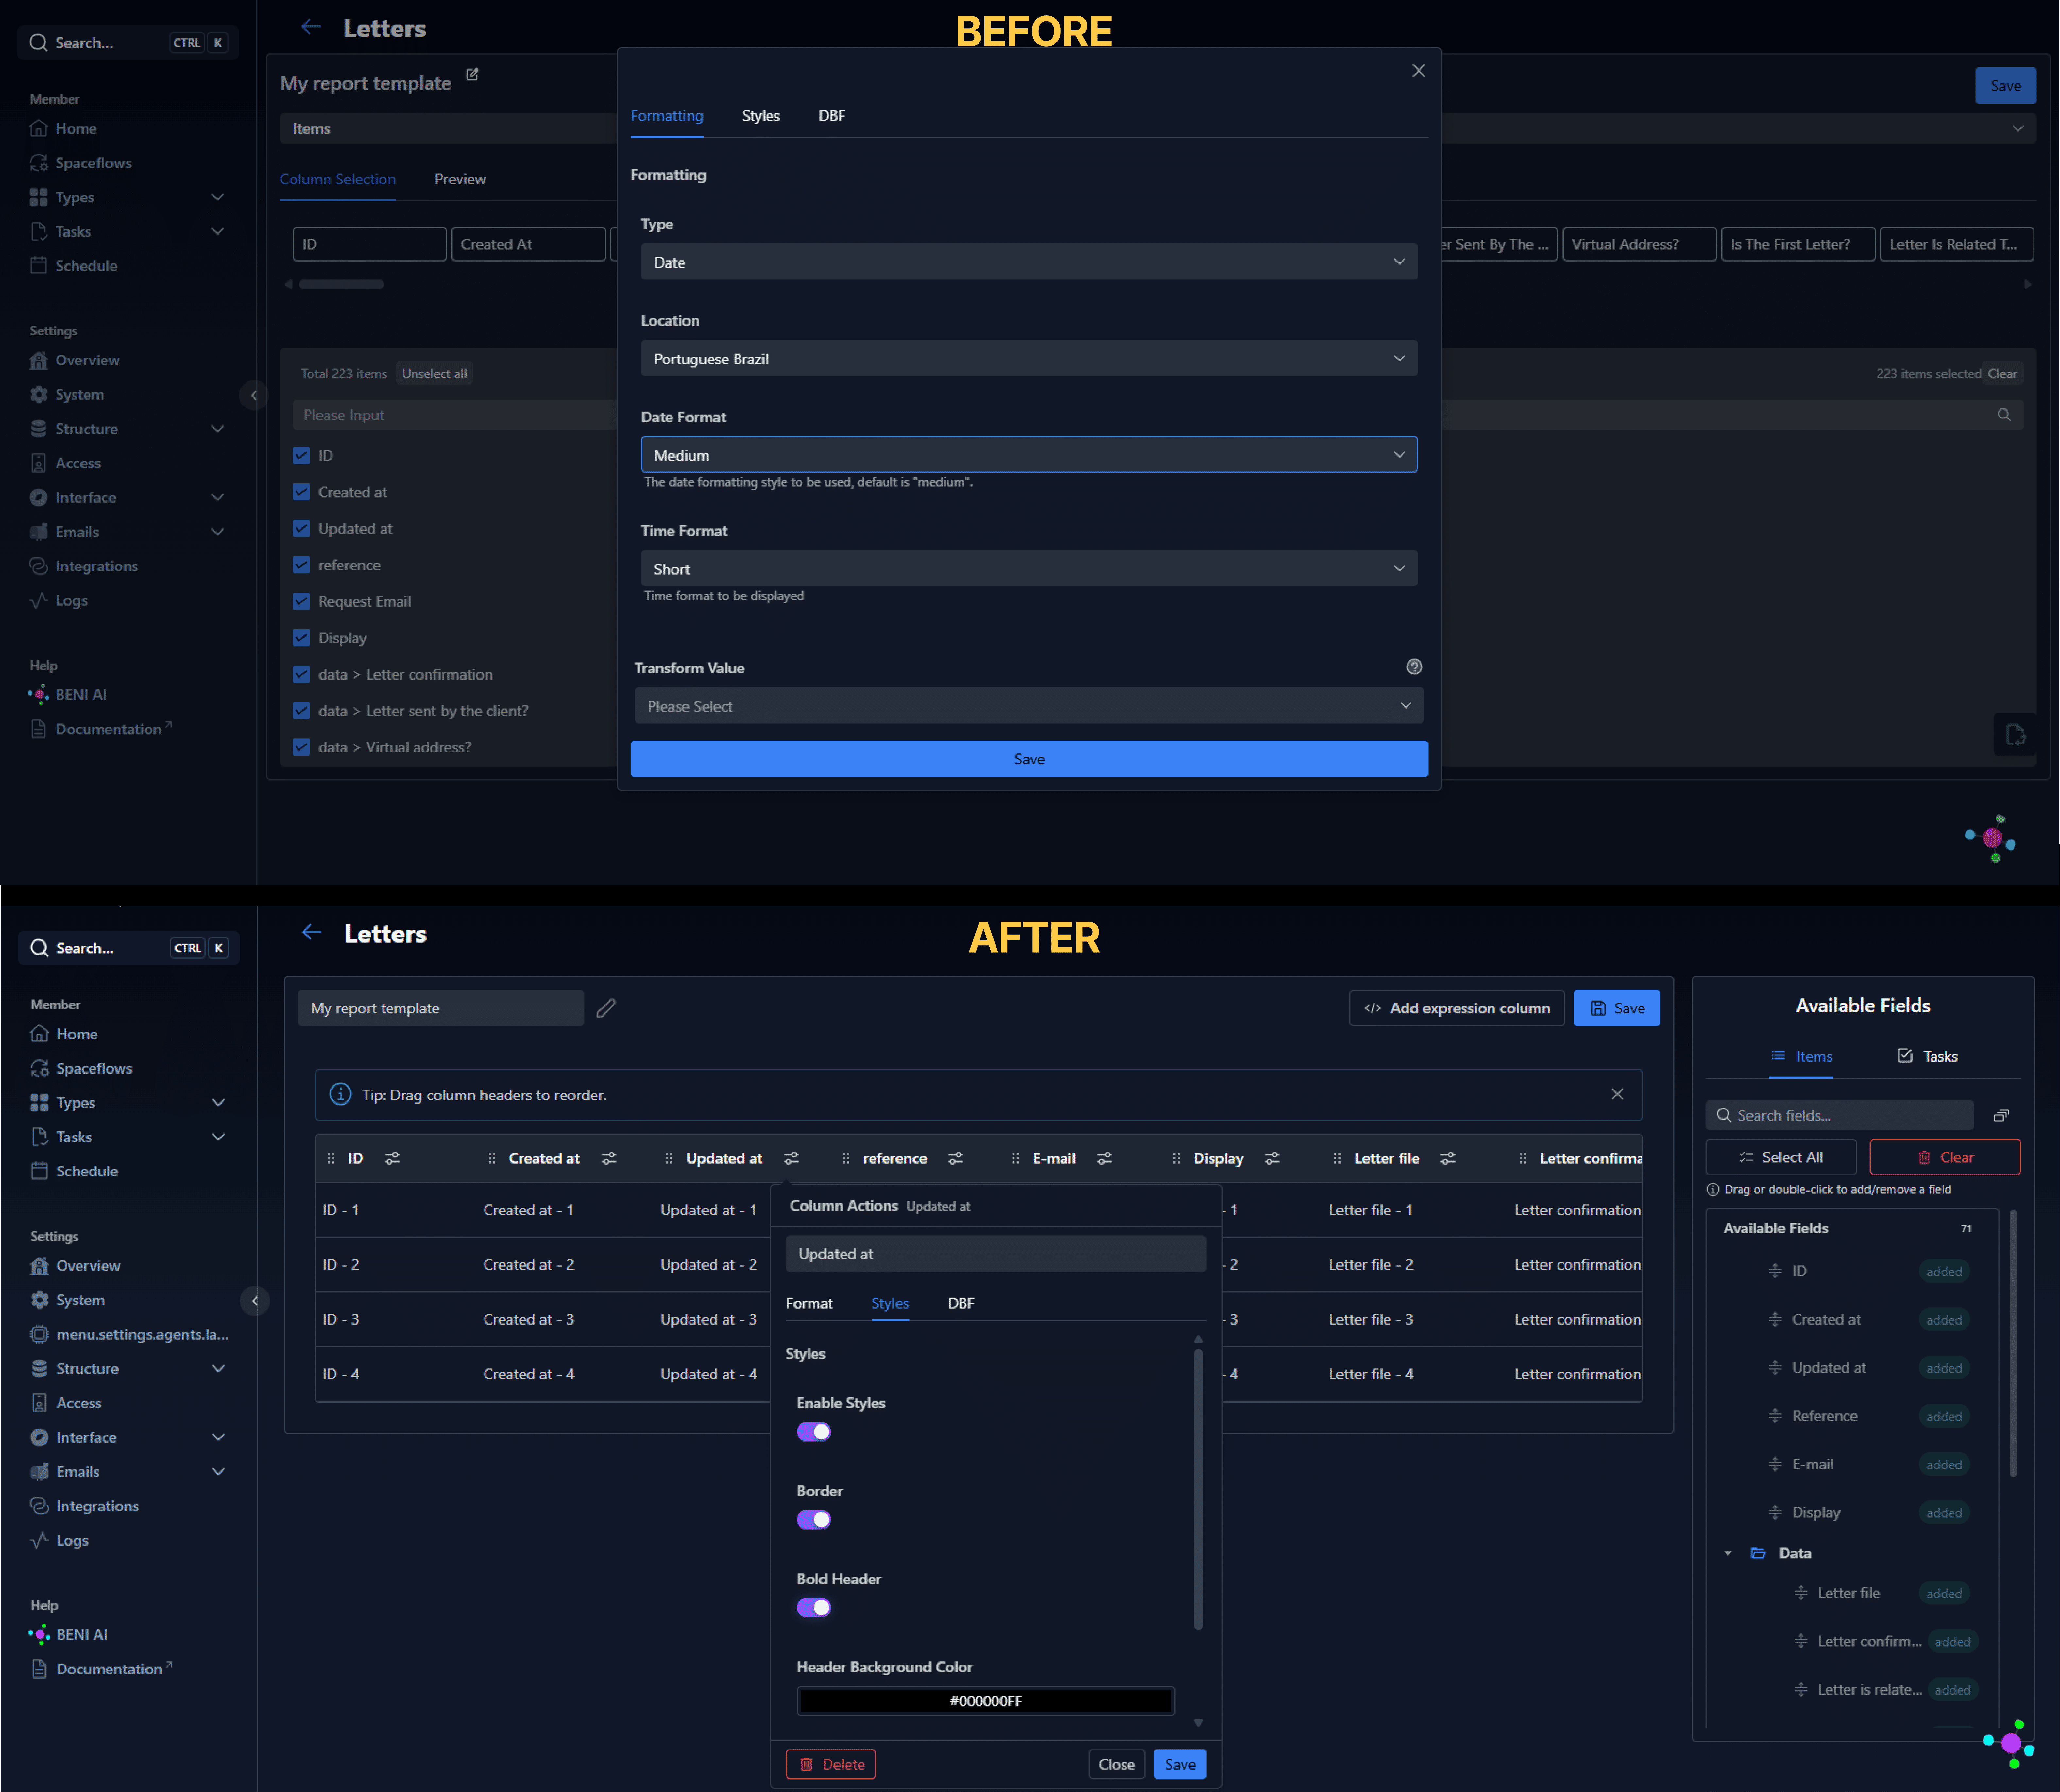Close the Formatting modal dialog
This screenshot has height=1792, width=2060.
coord(1418,71)
